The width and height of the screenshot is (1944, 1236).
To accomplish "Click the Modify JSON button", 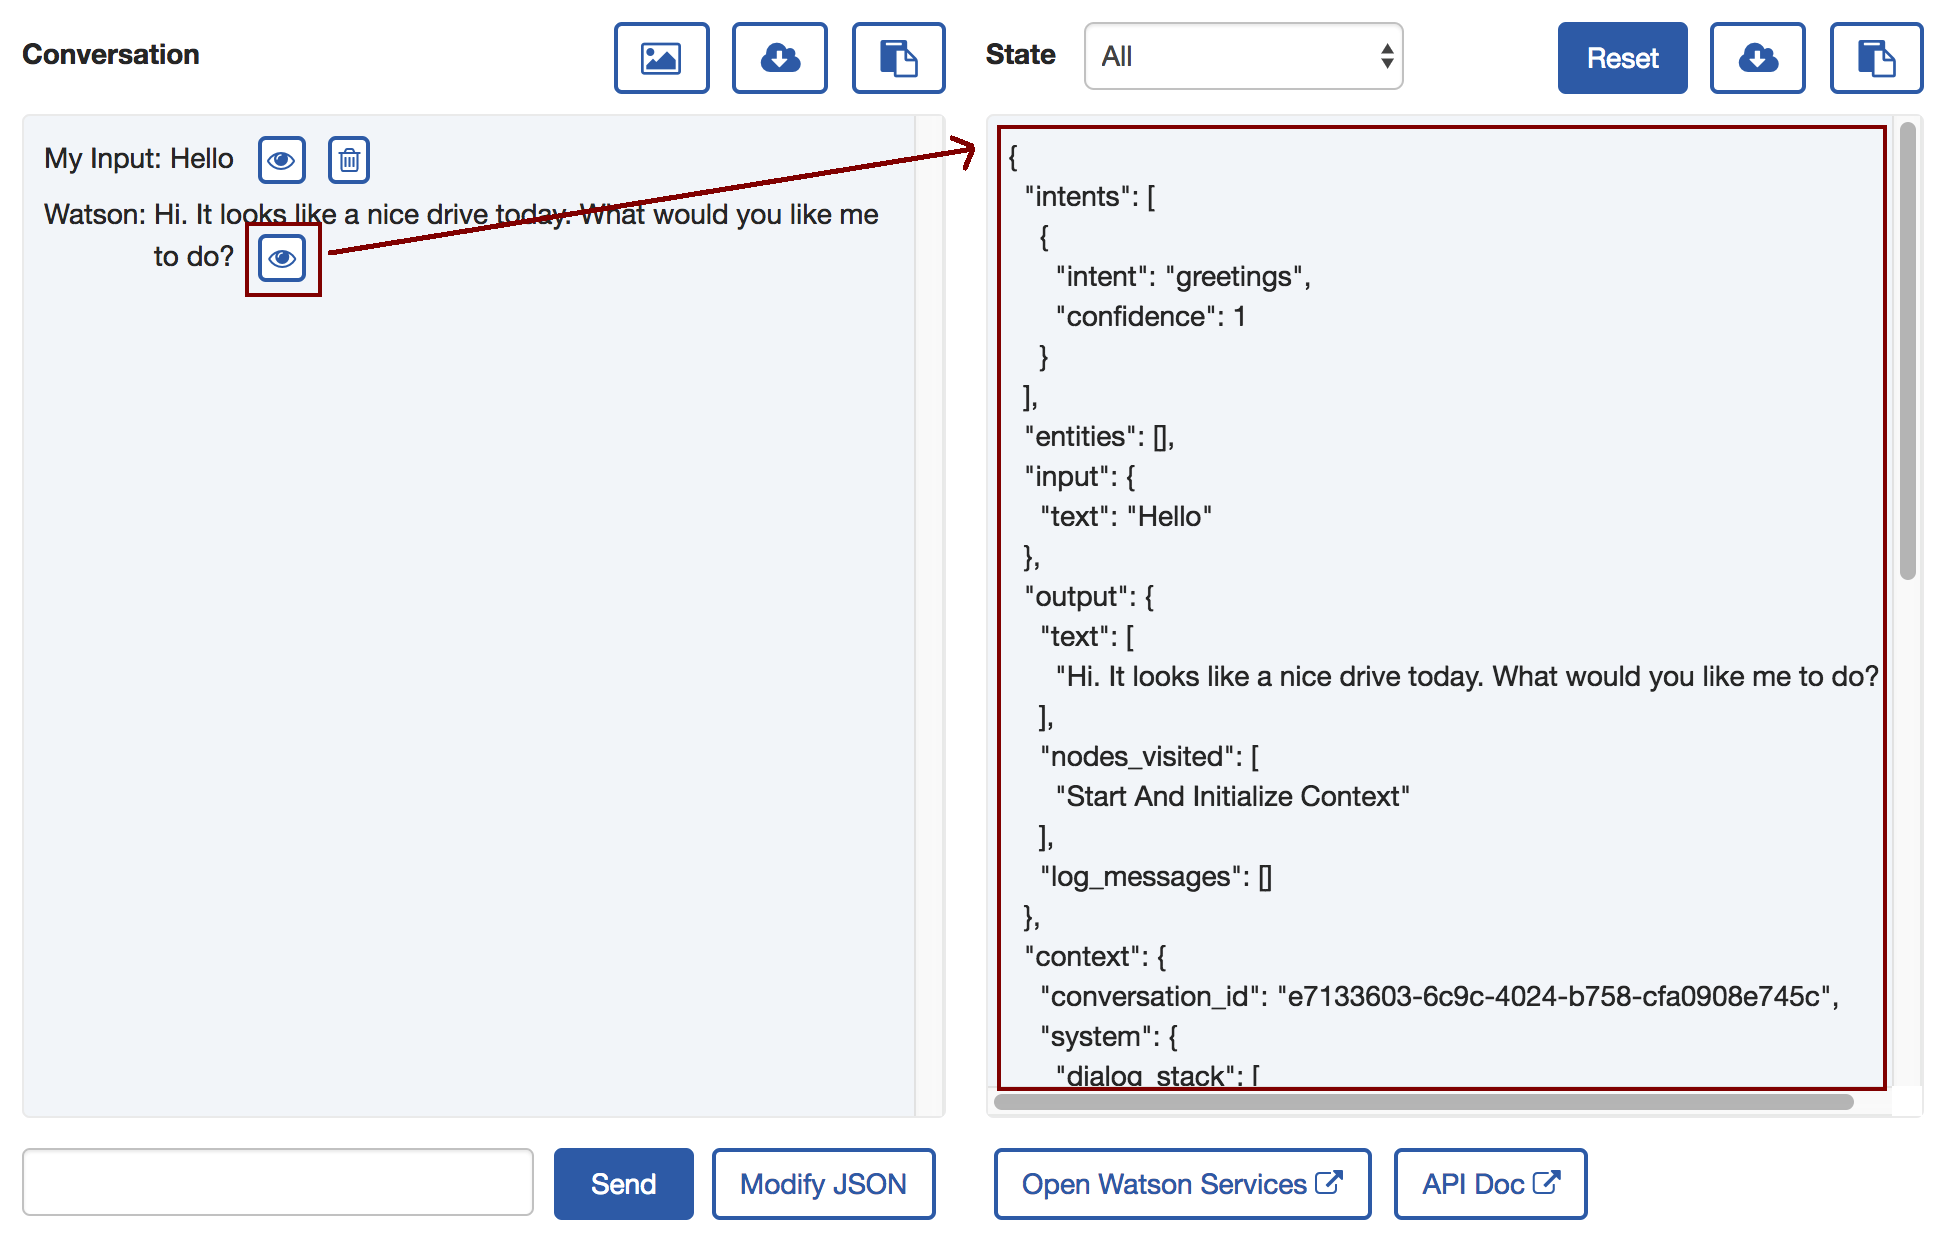I will 823,1184.
